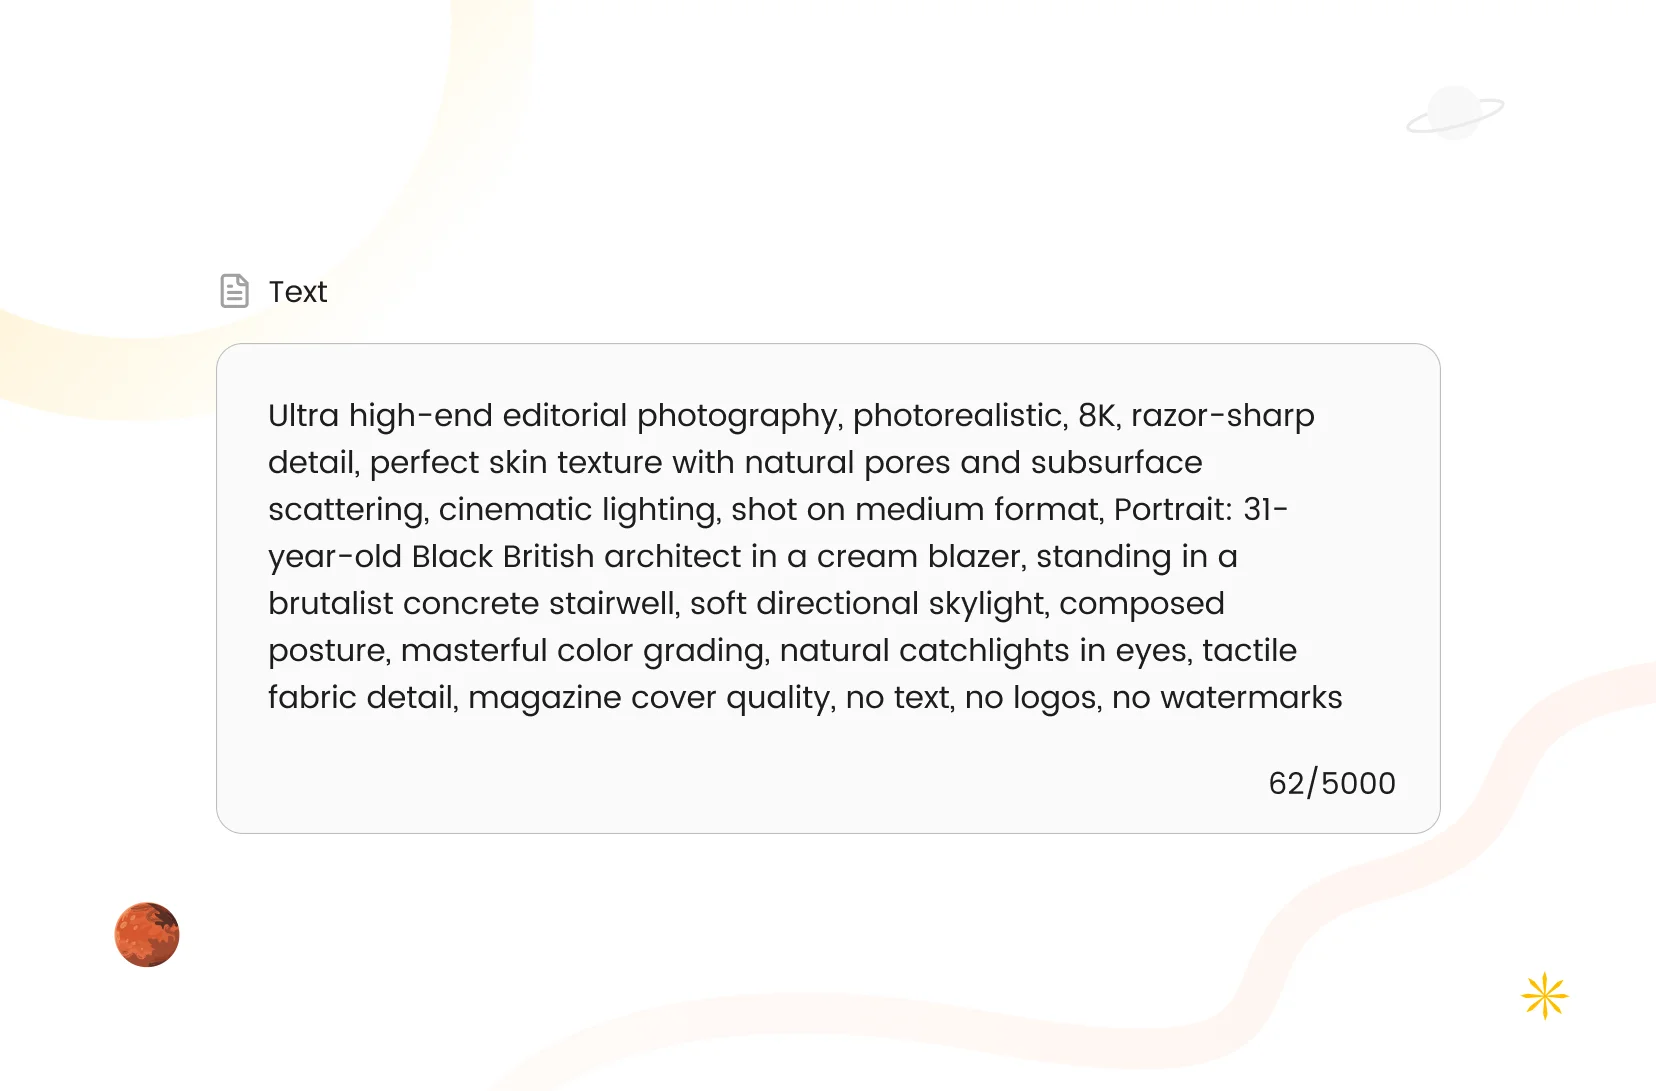Click the faint Saturn planet icon
Image resolution: width=1656 pixels, height=1091 pixels.
click(x=1455, y=112)
